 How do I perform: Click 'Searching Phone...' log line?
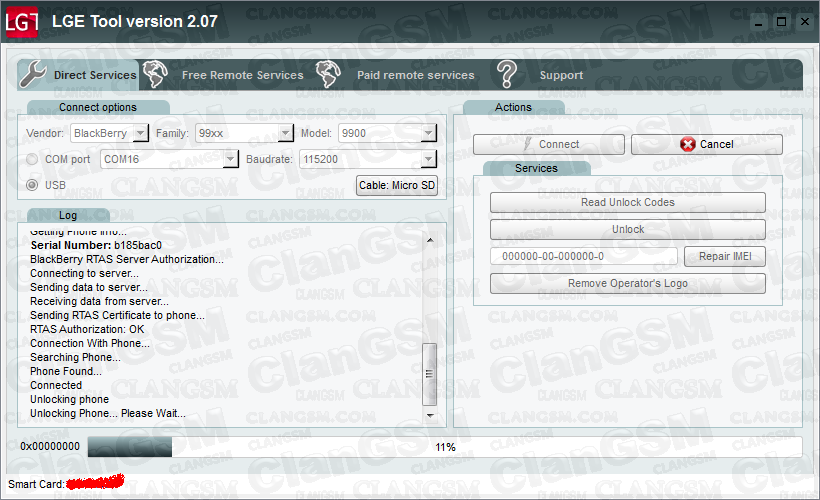click(x=75, y=358)
